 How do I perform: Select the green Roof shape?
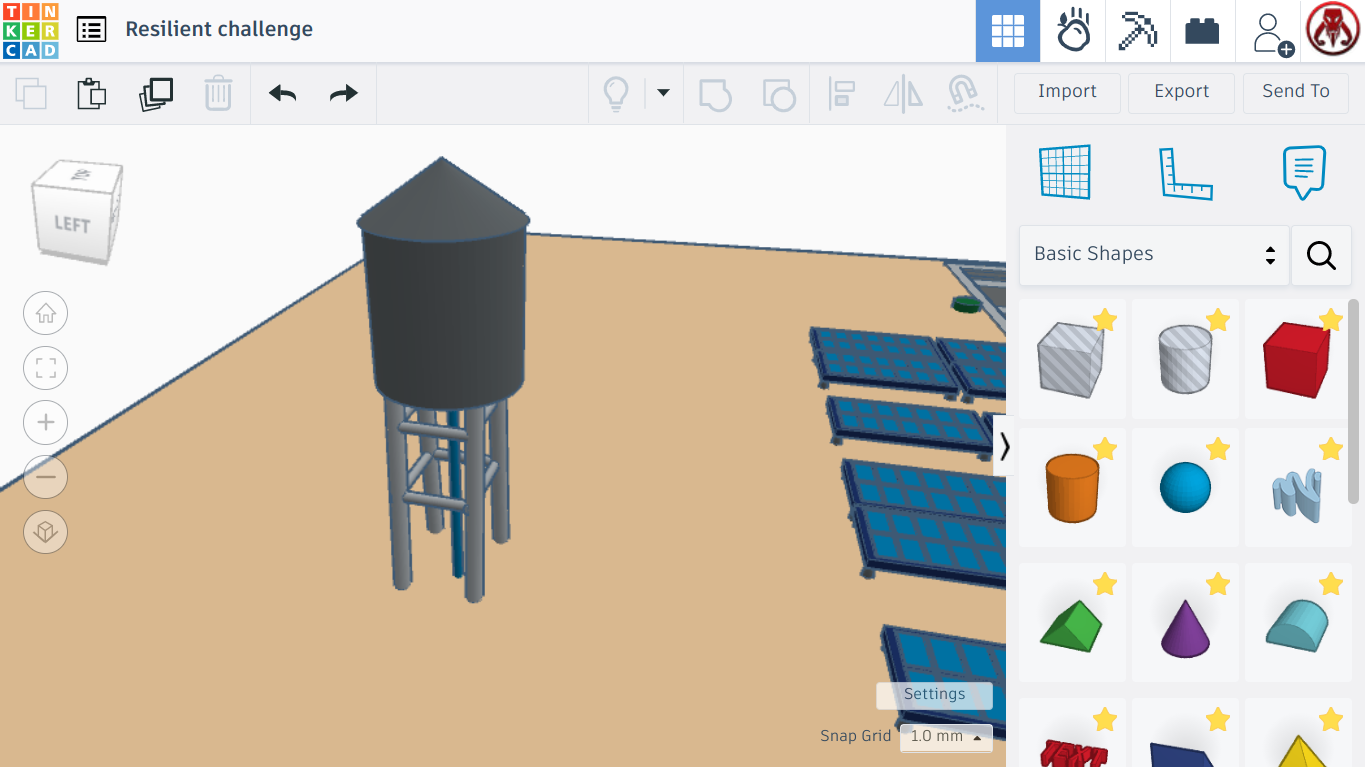click(x=1072, y=623)
